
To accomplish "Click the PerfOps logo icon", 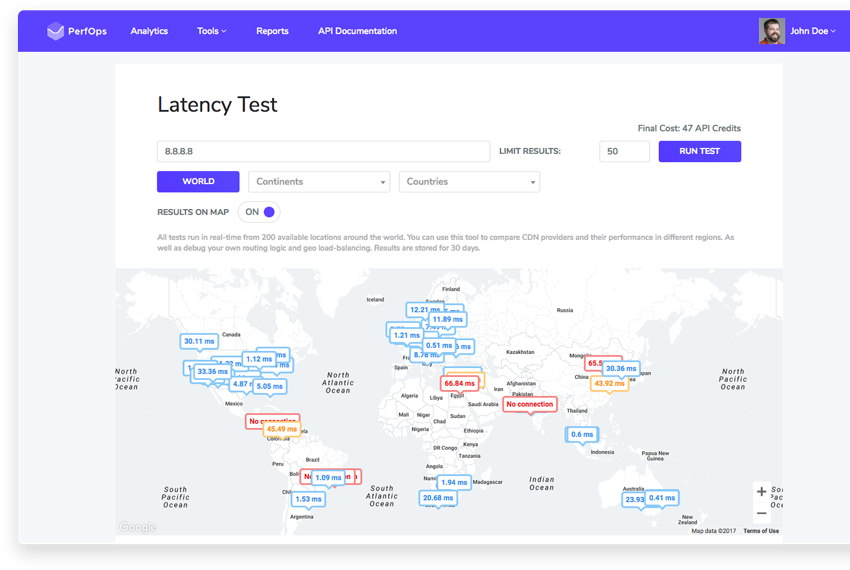I will [55, 31].
